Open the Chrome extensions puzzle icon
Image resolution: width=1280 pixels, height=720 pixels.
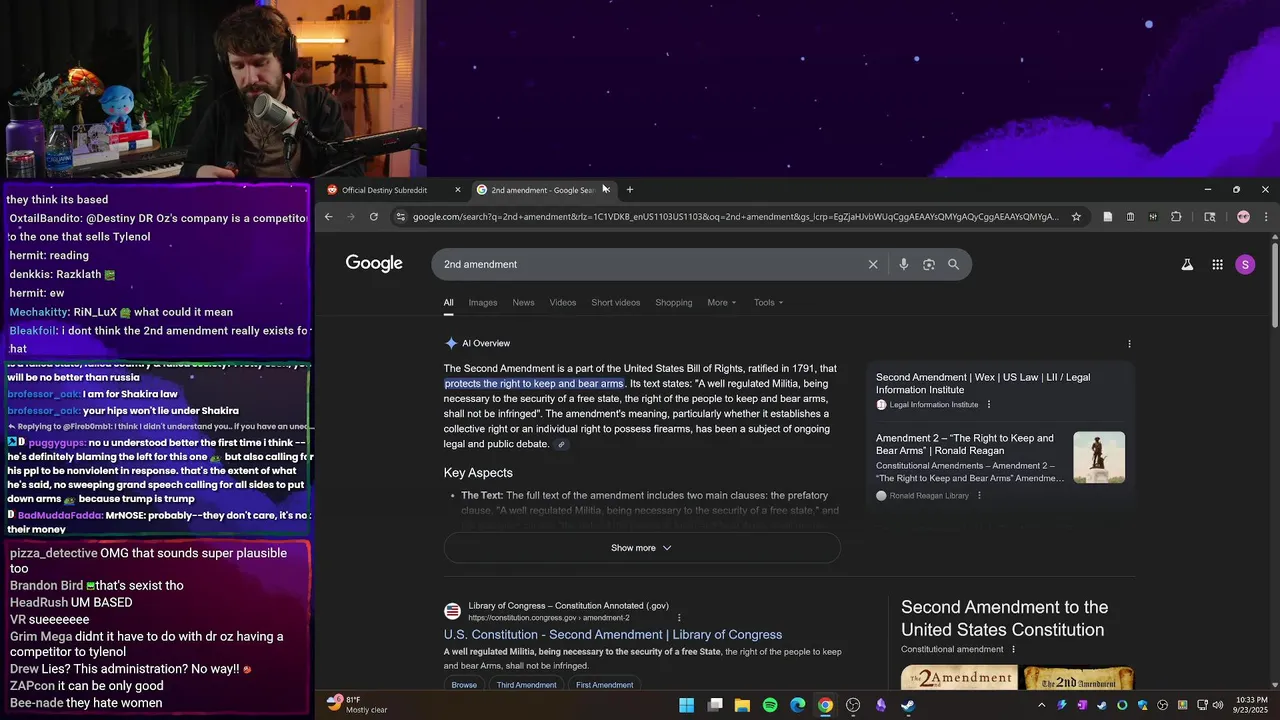point(1176,217)
